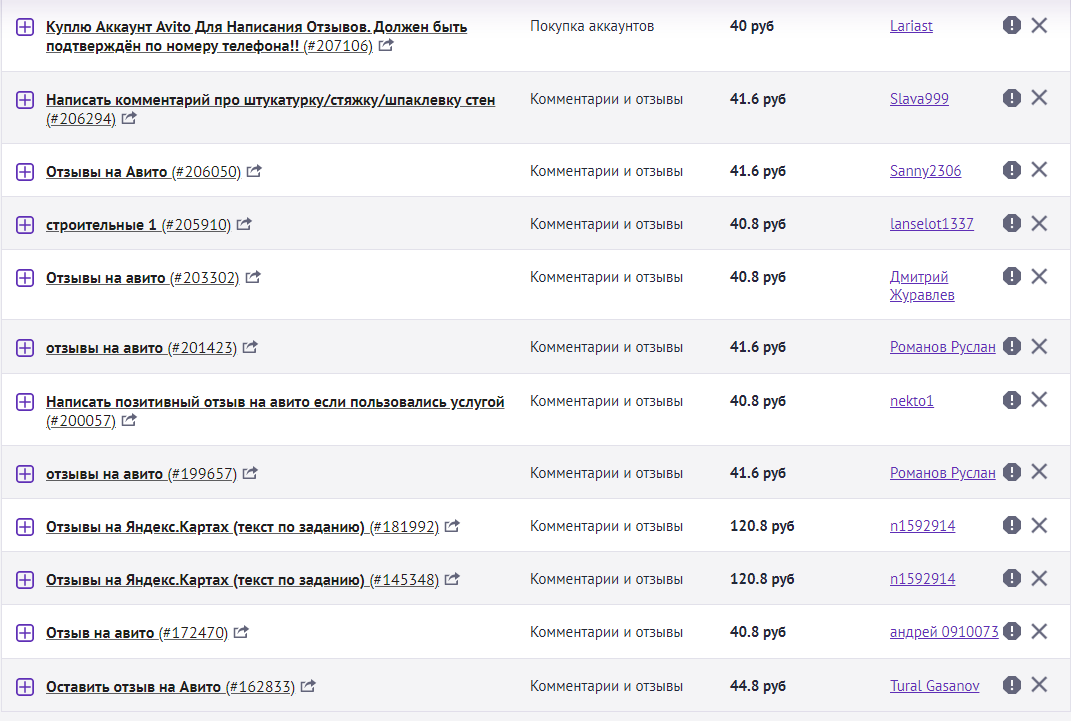Remove the lanselot1337 task with X
The image size is (1071, 721).
(x=1039, y=223)
